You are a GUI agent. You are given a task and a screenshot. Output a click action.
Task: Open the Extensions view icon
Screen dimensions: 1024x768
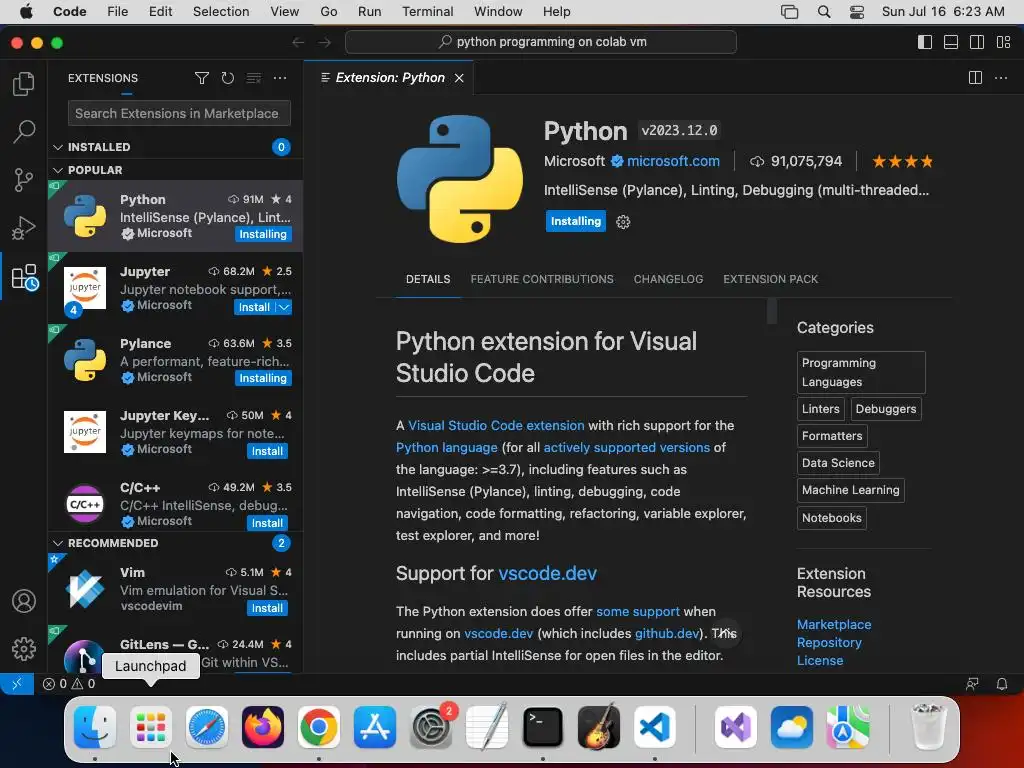[25, 277]
